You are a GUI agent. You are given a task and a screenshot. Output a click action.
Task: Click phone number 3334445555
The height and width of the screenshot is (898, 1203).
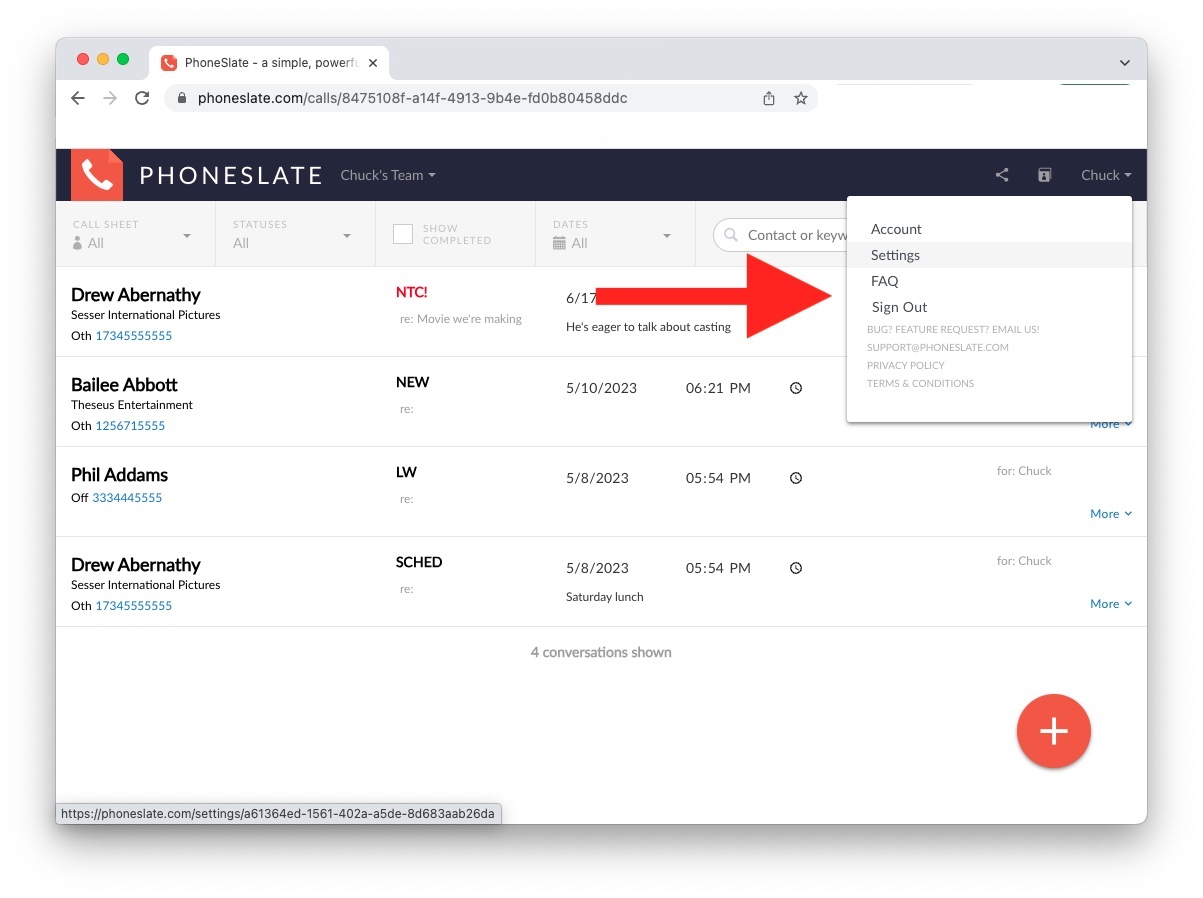click(127, 498)
